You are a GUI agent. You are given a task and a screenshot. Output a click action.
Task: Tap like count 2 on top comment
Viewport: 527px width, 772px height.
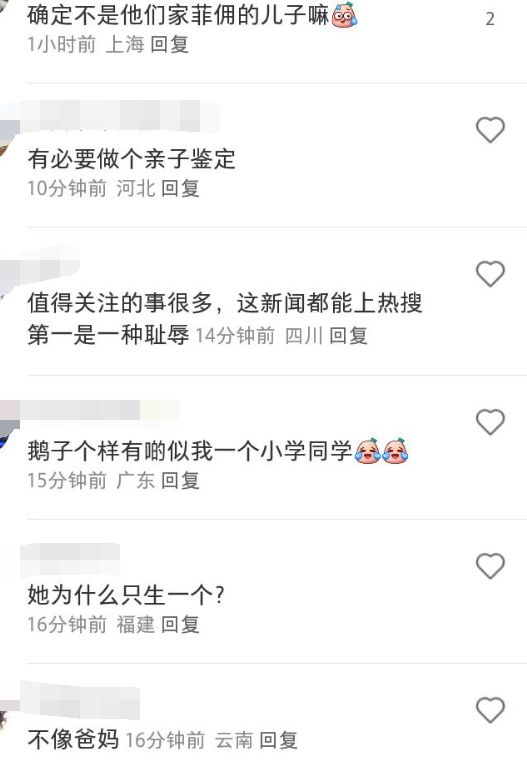(x=490, y=19)
